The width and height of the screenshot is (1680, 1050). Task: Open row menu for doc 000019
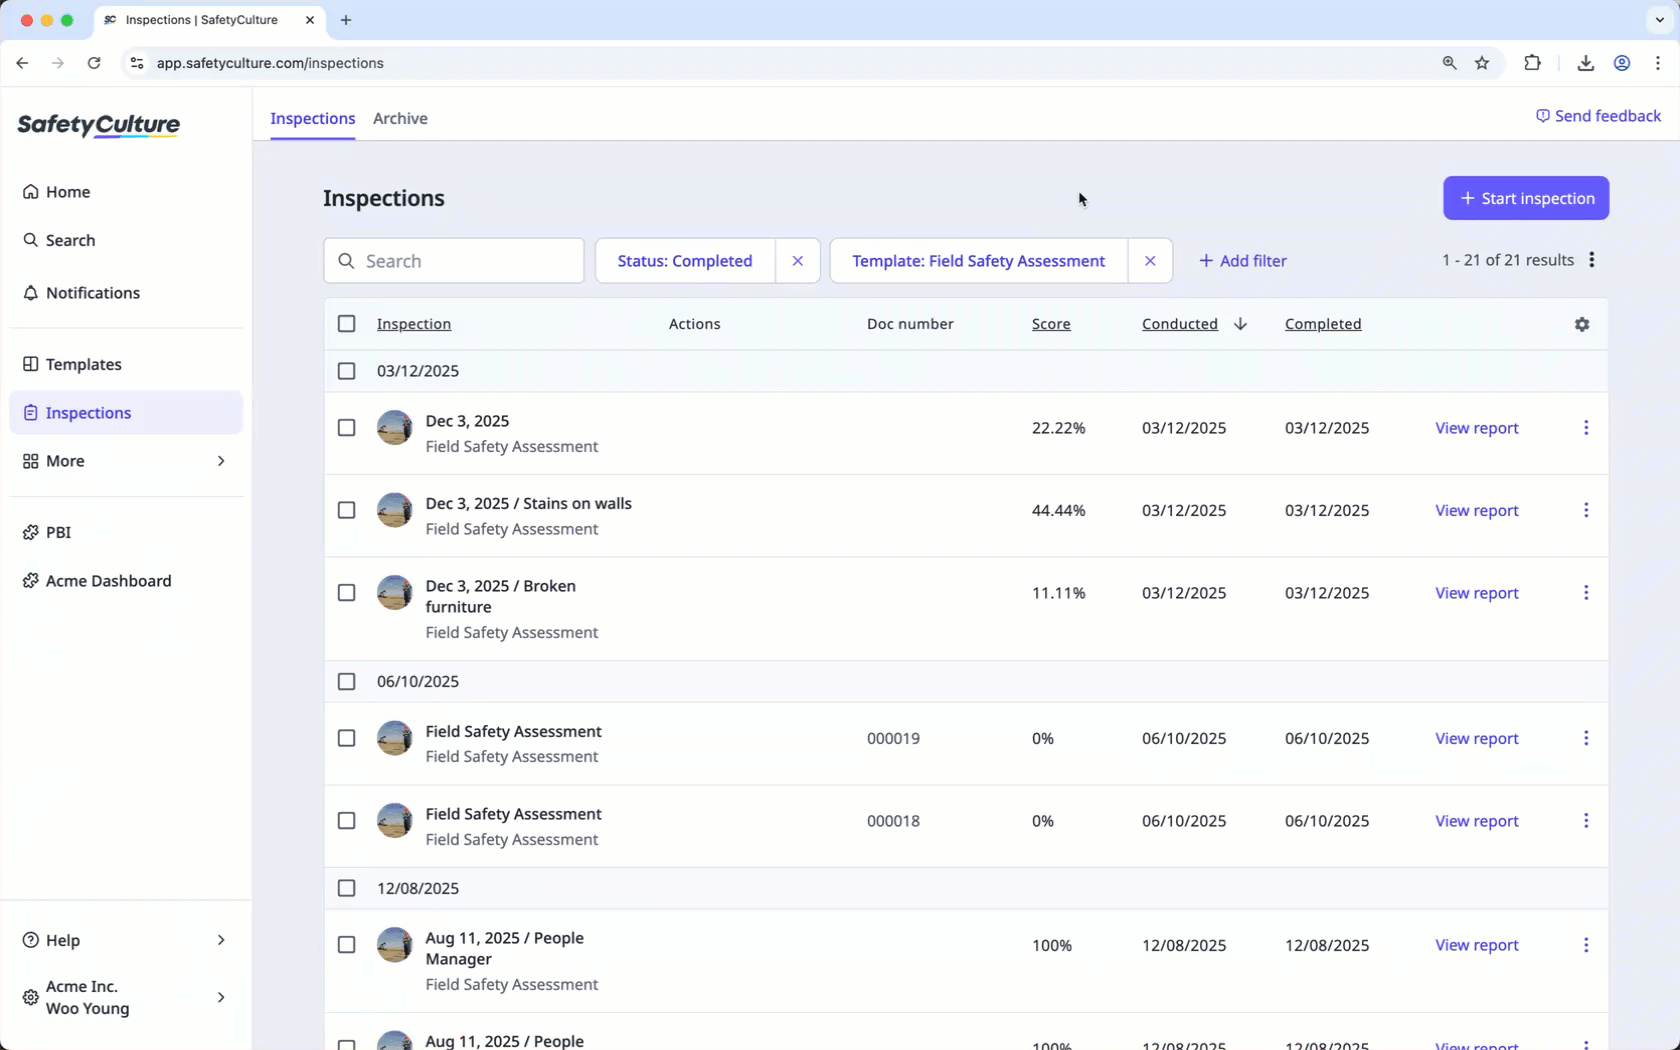click(x=1586, y=738)
